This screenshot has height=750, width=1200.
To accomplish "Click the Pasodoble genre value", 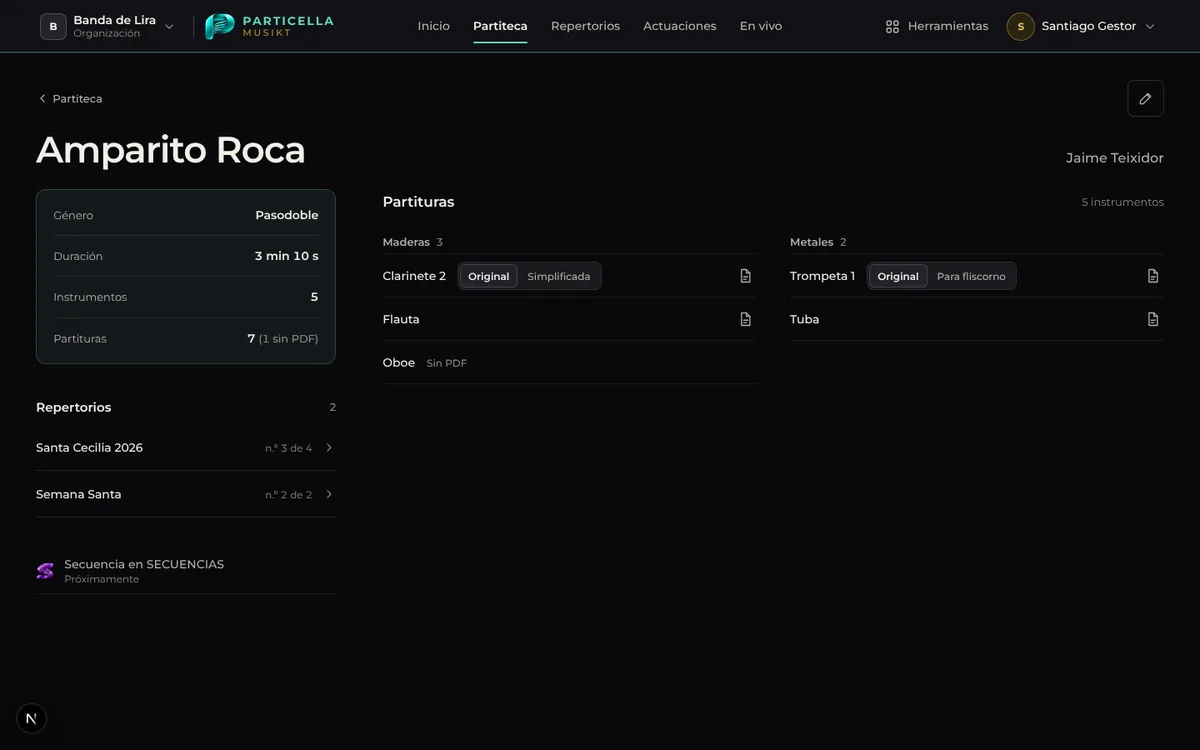I will [287, 215].
